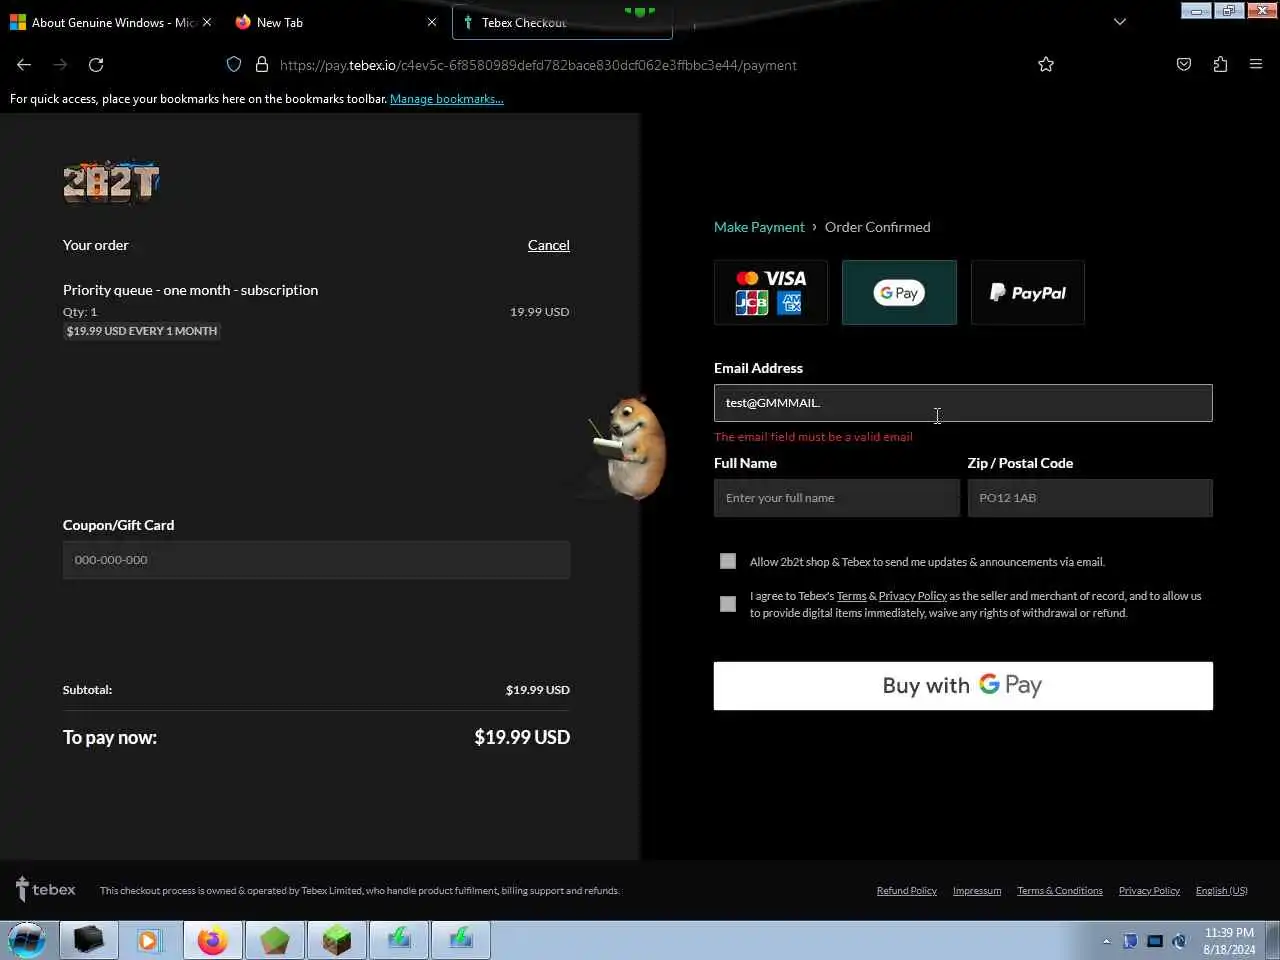Click the browser URL address bar
Image resolution: width=1280 pixels, height=960 pixels.
click(x=640, y=65)
